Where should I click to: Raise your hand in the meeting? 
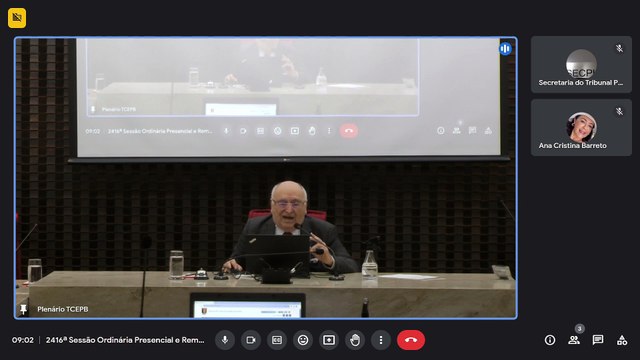tap(355, 340)
